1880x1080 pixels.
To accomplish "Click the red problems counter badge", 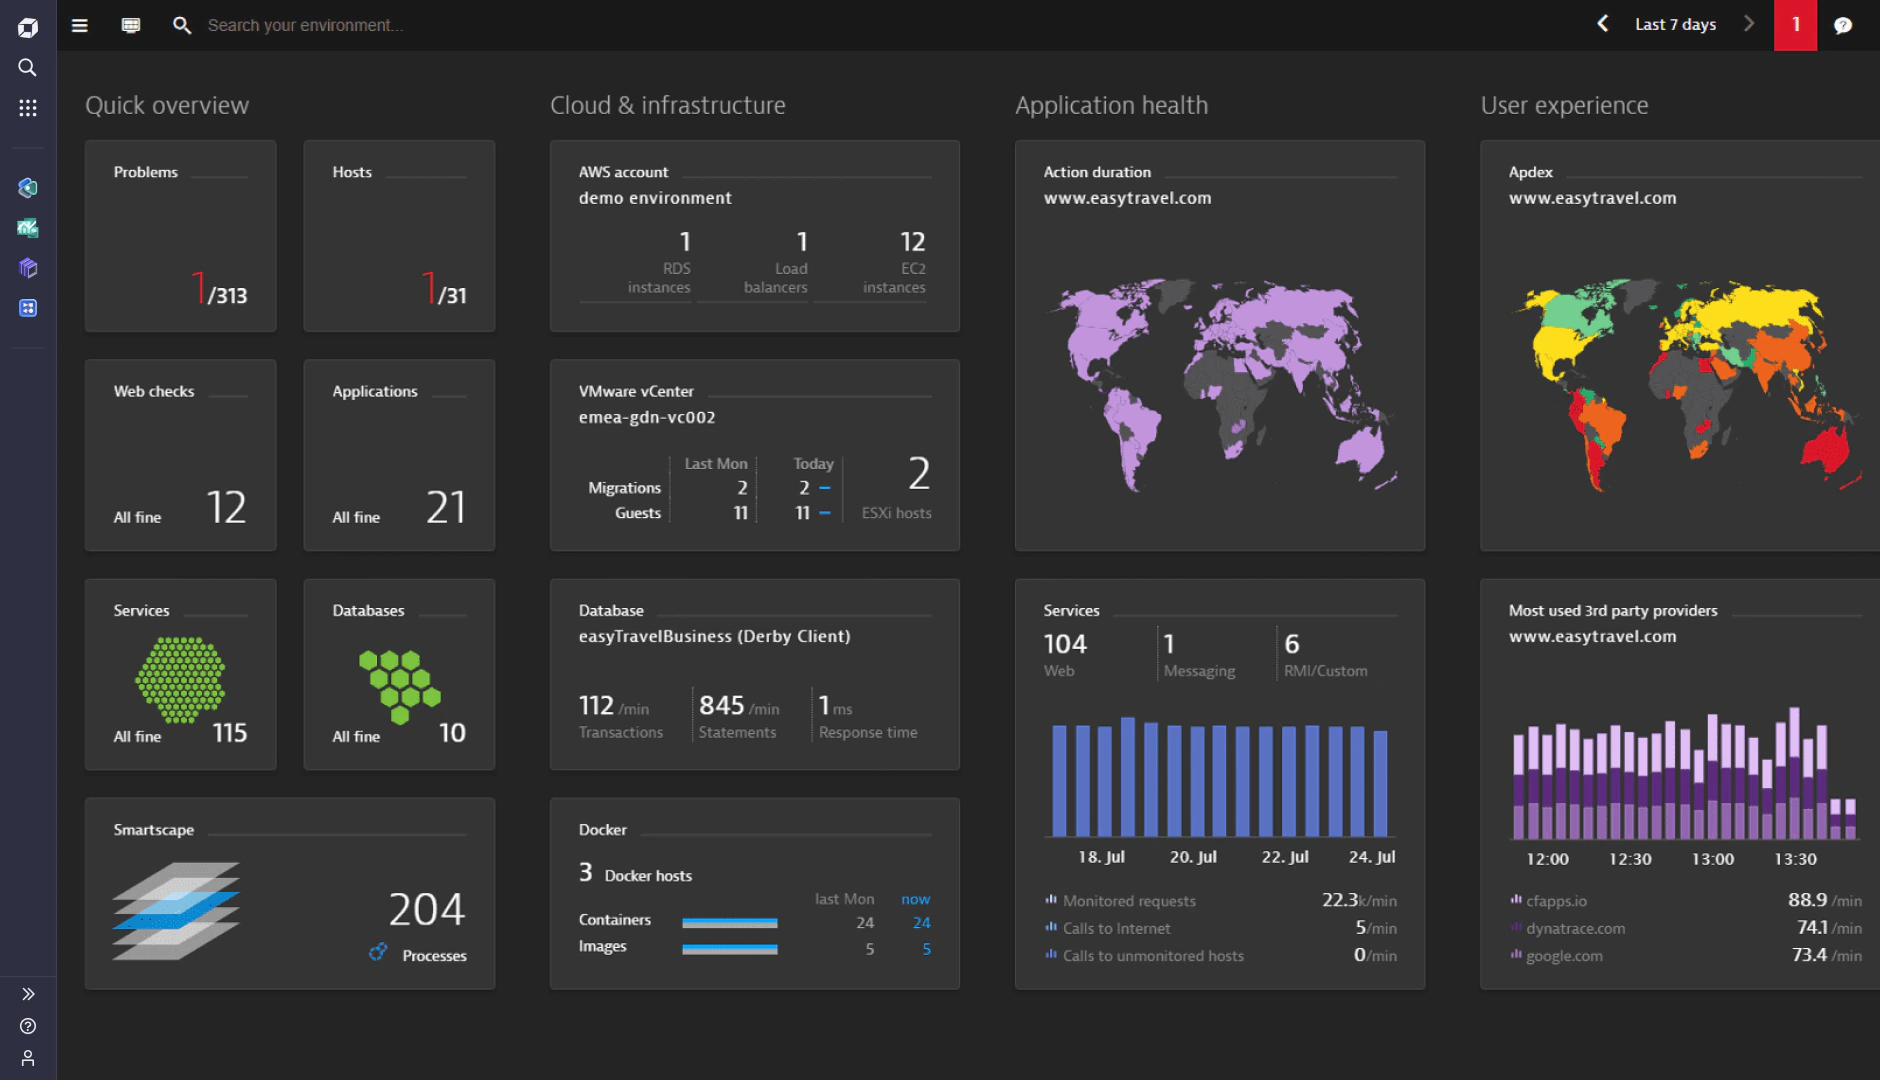I will (1796, 25).
